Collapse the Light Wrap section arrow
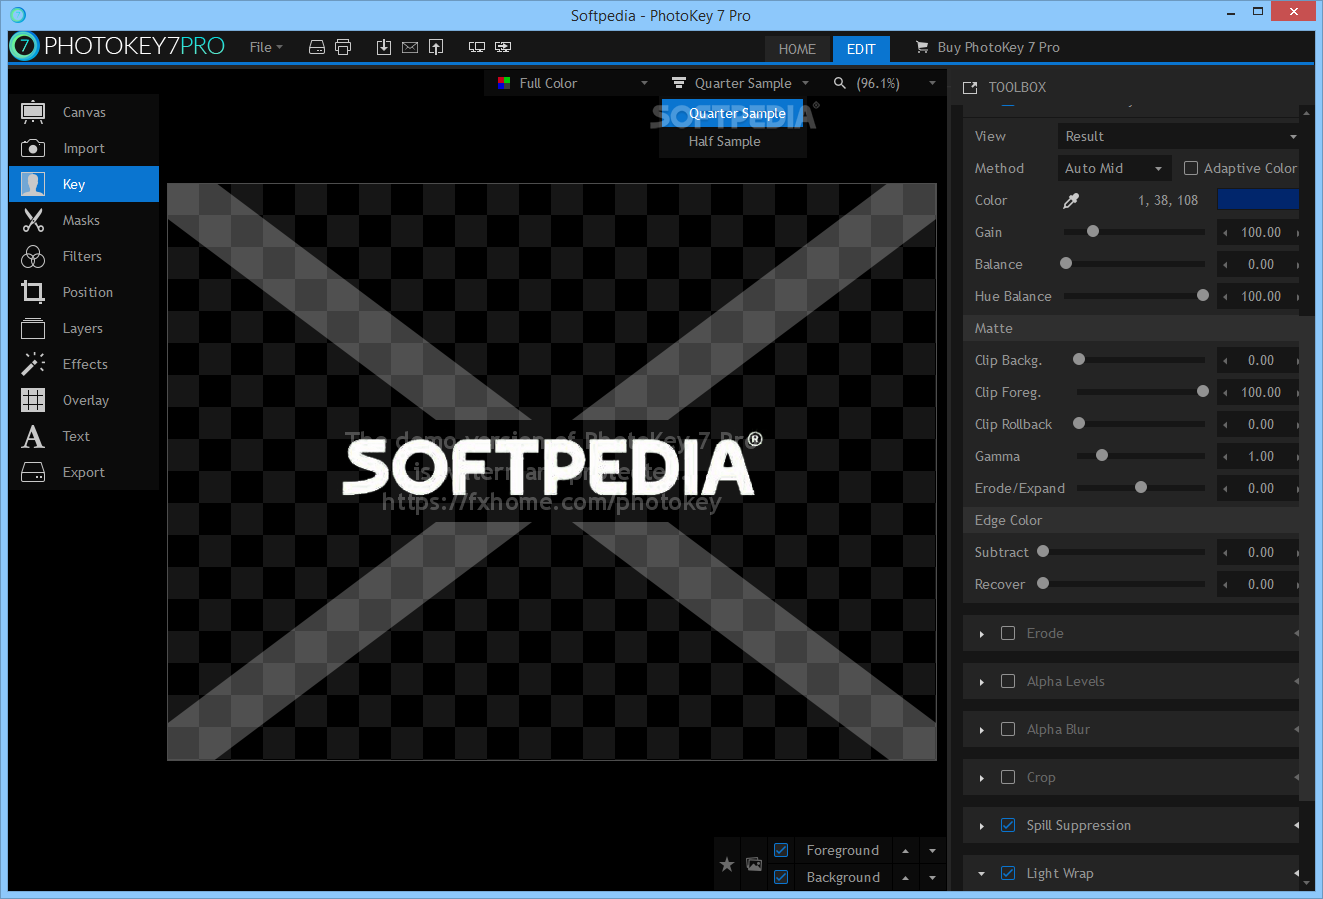The height and width of the screenshot is (899, 1323). pos(981,874)
